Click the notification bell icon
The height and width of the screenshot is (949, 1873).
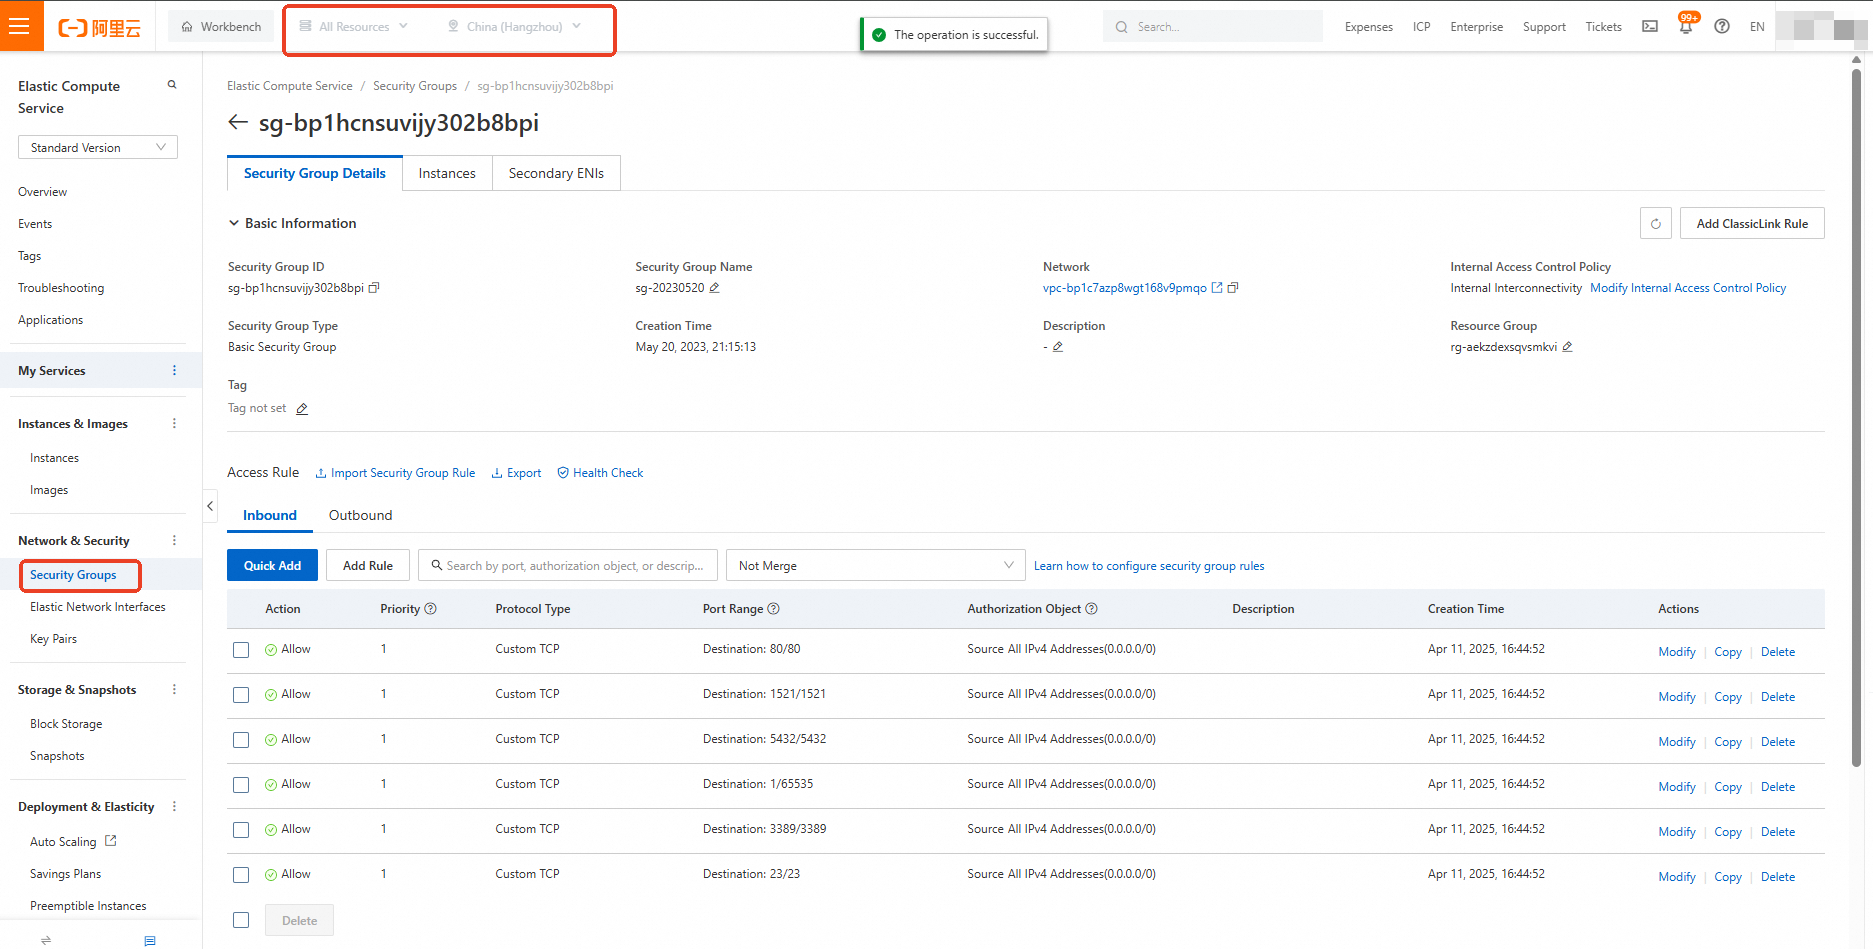(x=1686, y=27)
